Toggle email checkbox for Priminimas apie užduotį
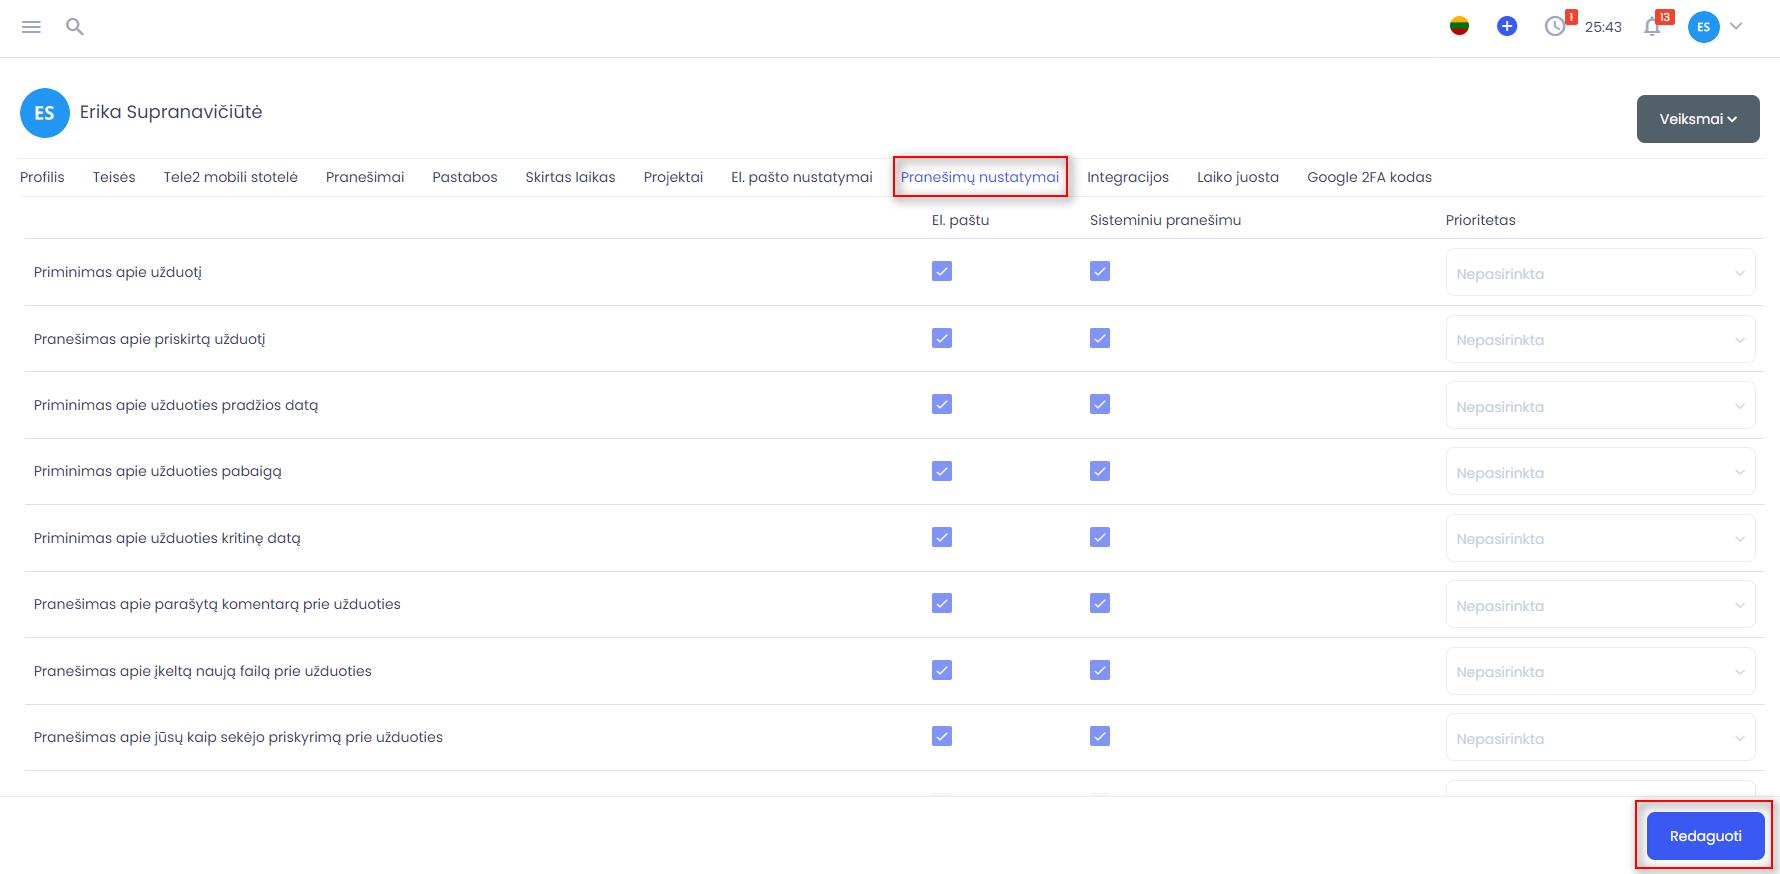The image size is (1780, 874). pos(942,271)
